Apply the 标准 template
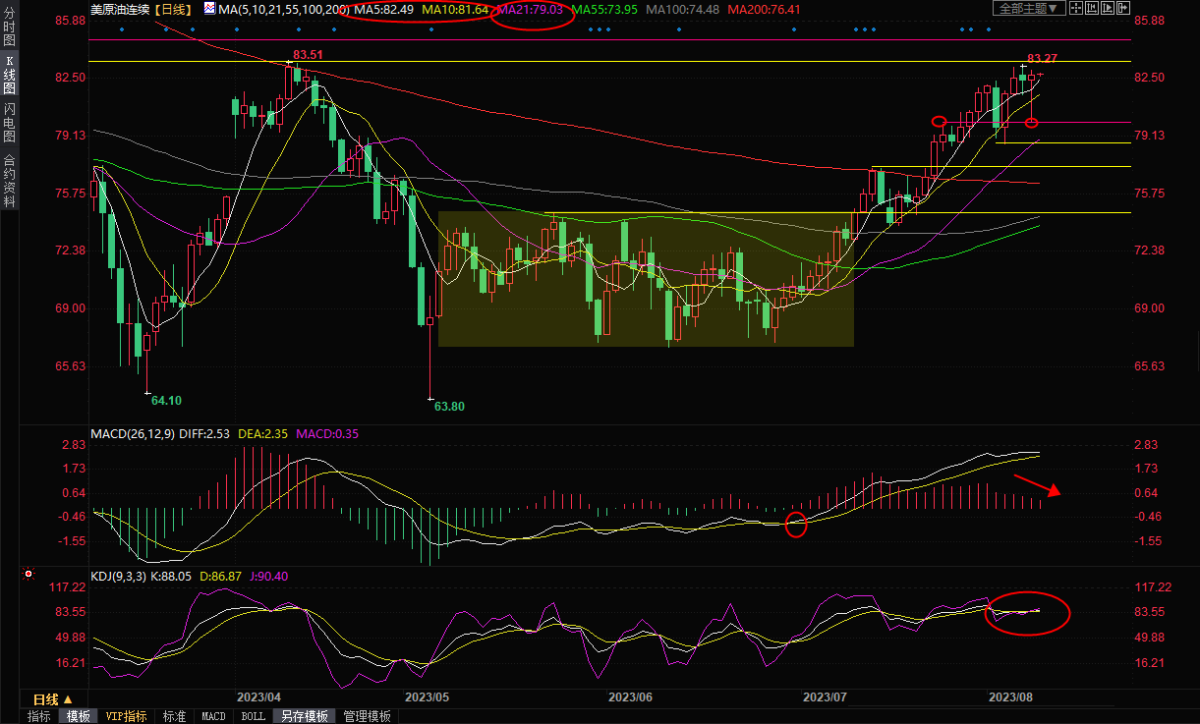 coord(174,716)
